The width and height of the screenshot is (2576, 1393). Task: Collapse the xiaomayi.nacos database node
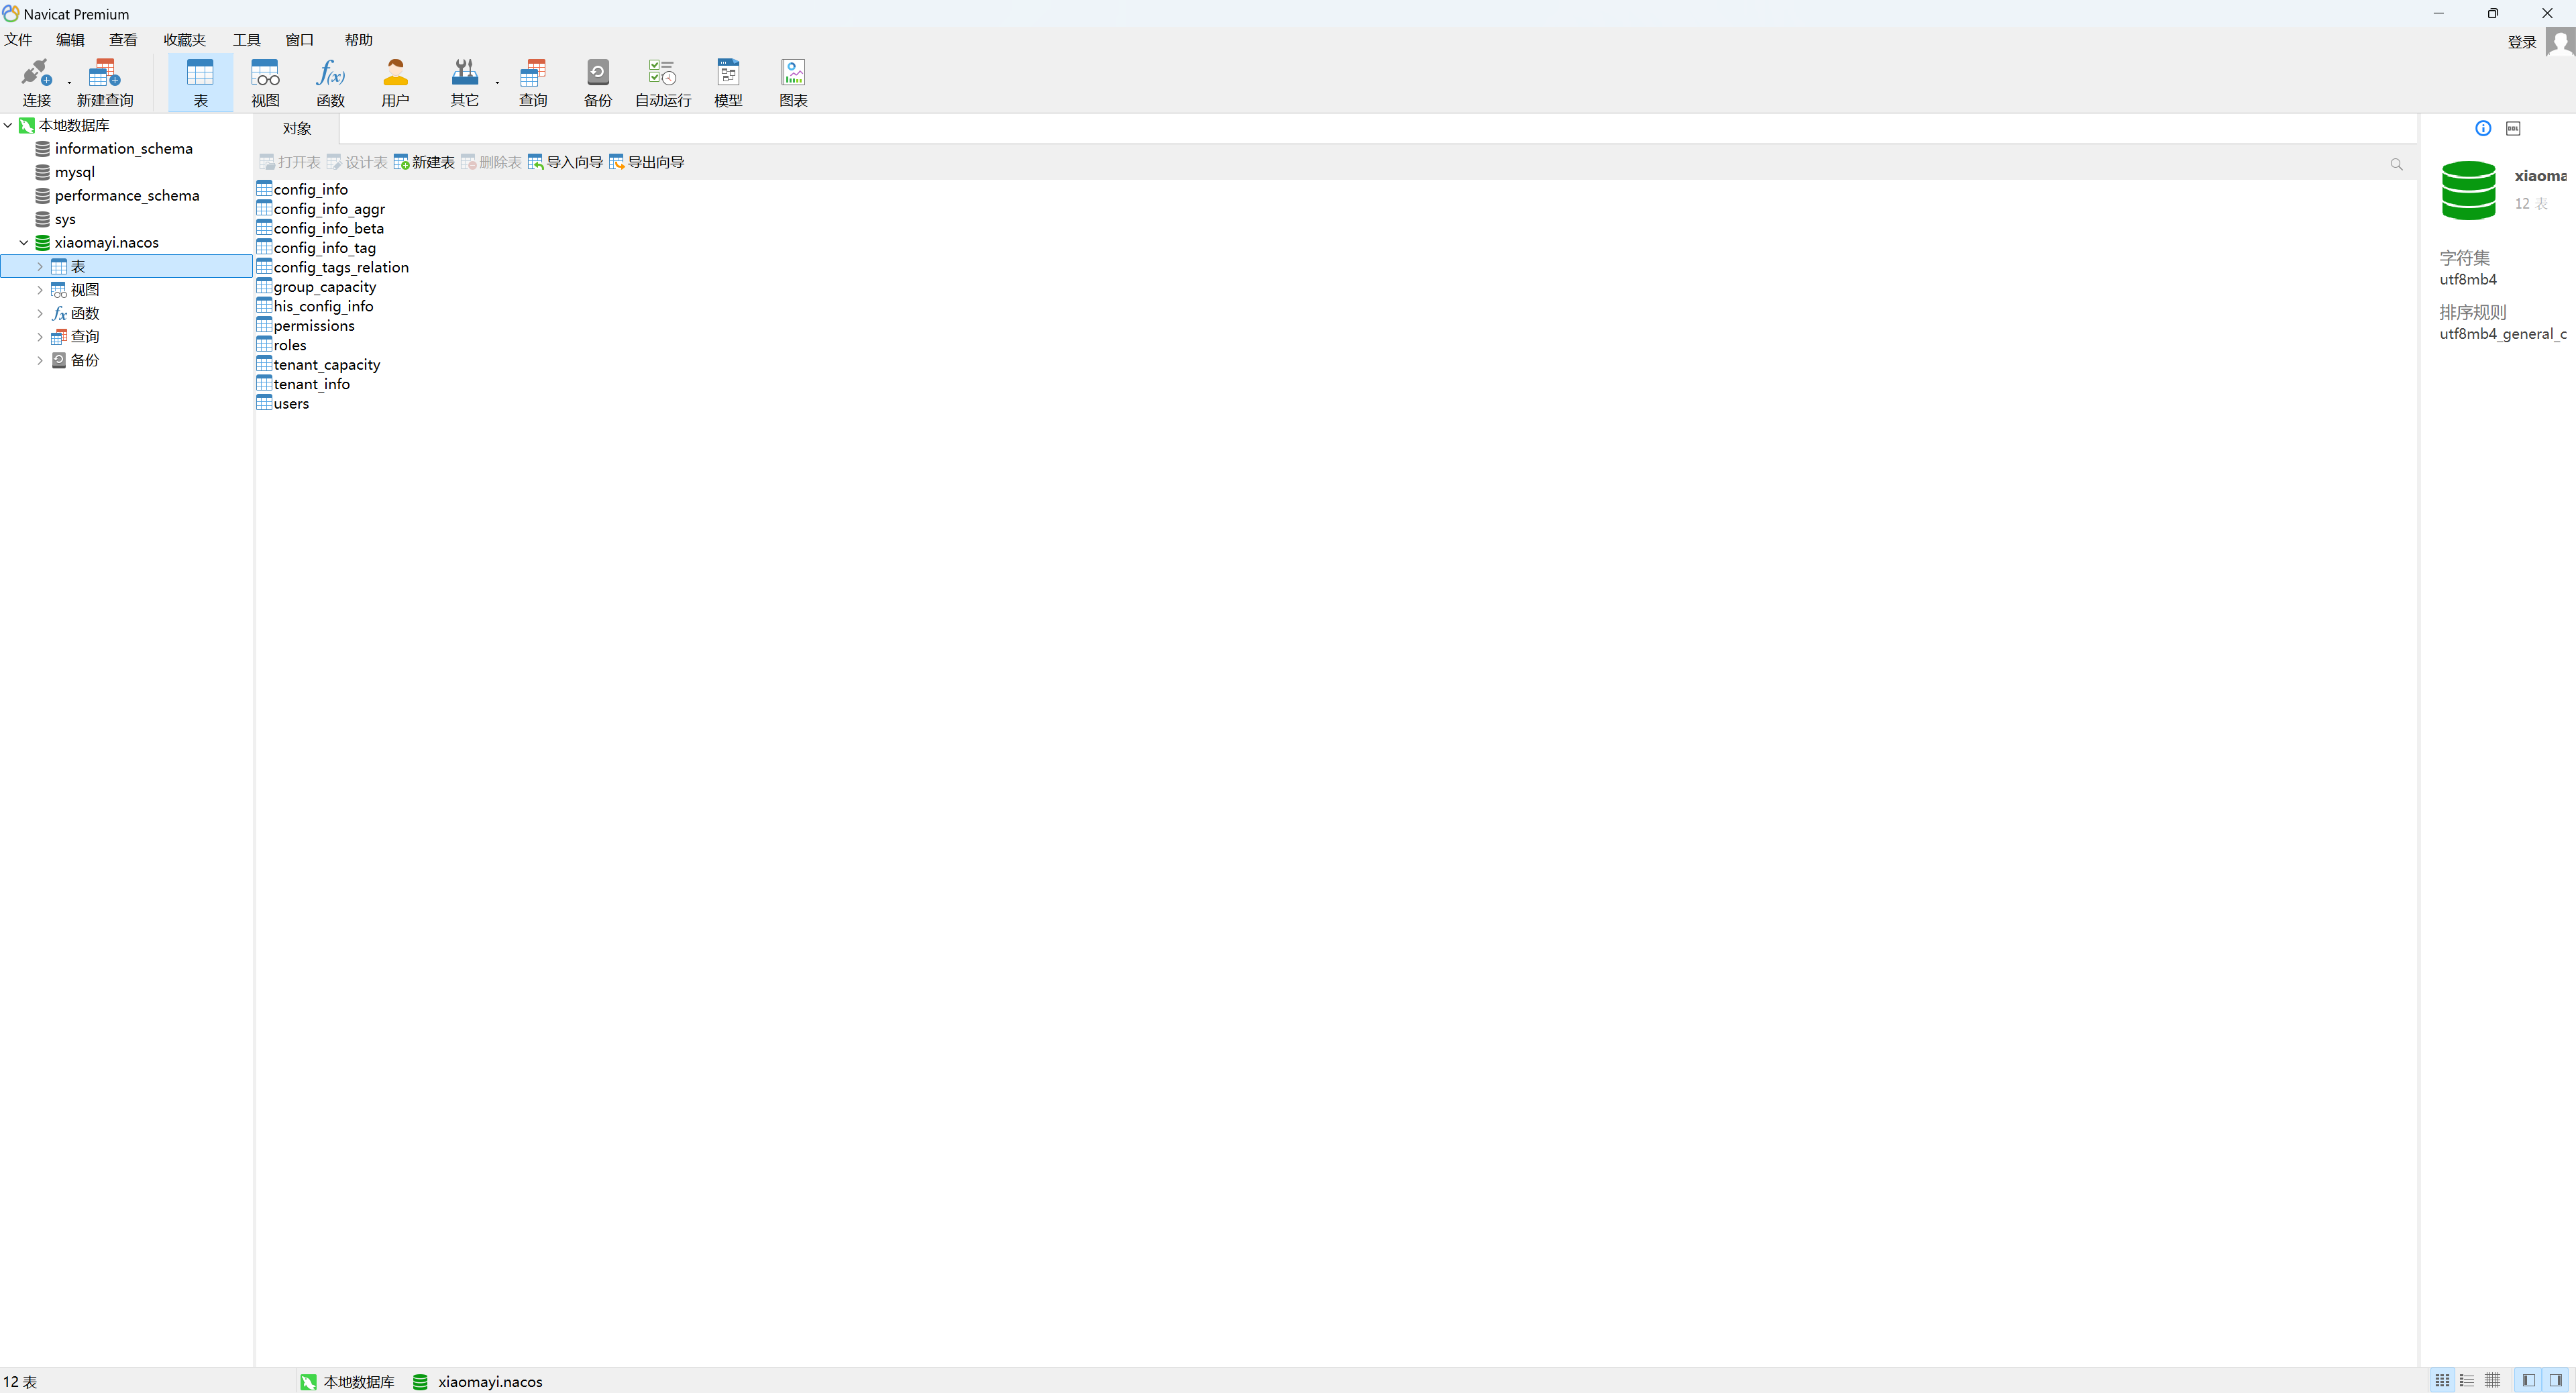24,242
